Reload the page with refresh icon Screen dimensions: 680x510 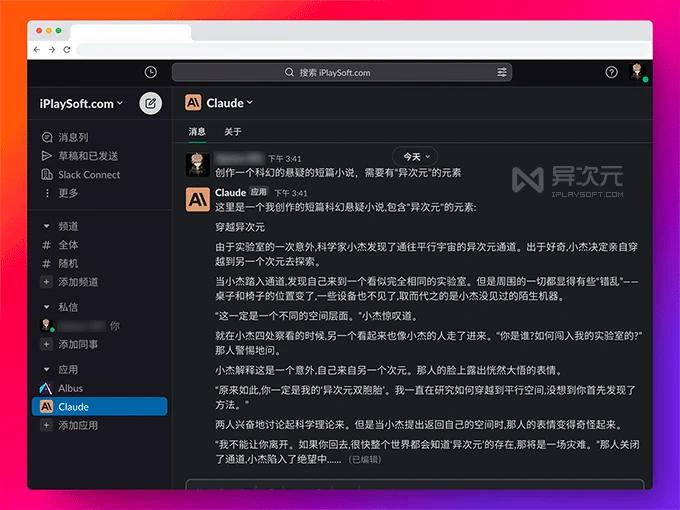(67, 50)
